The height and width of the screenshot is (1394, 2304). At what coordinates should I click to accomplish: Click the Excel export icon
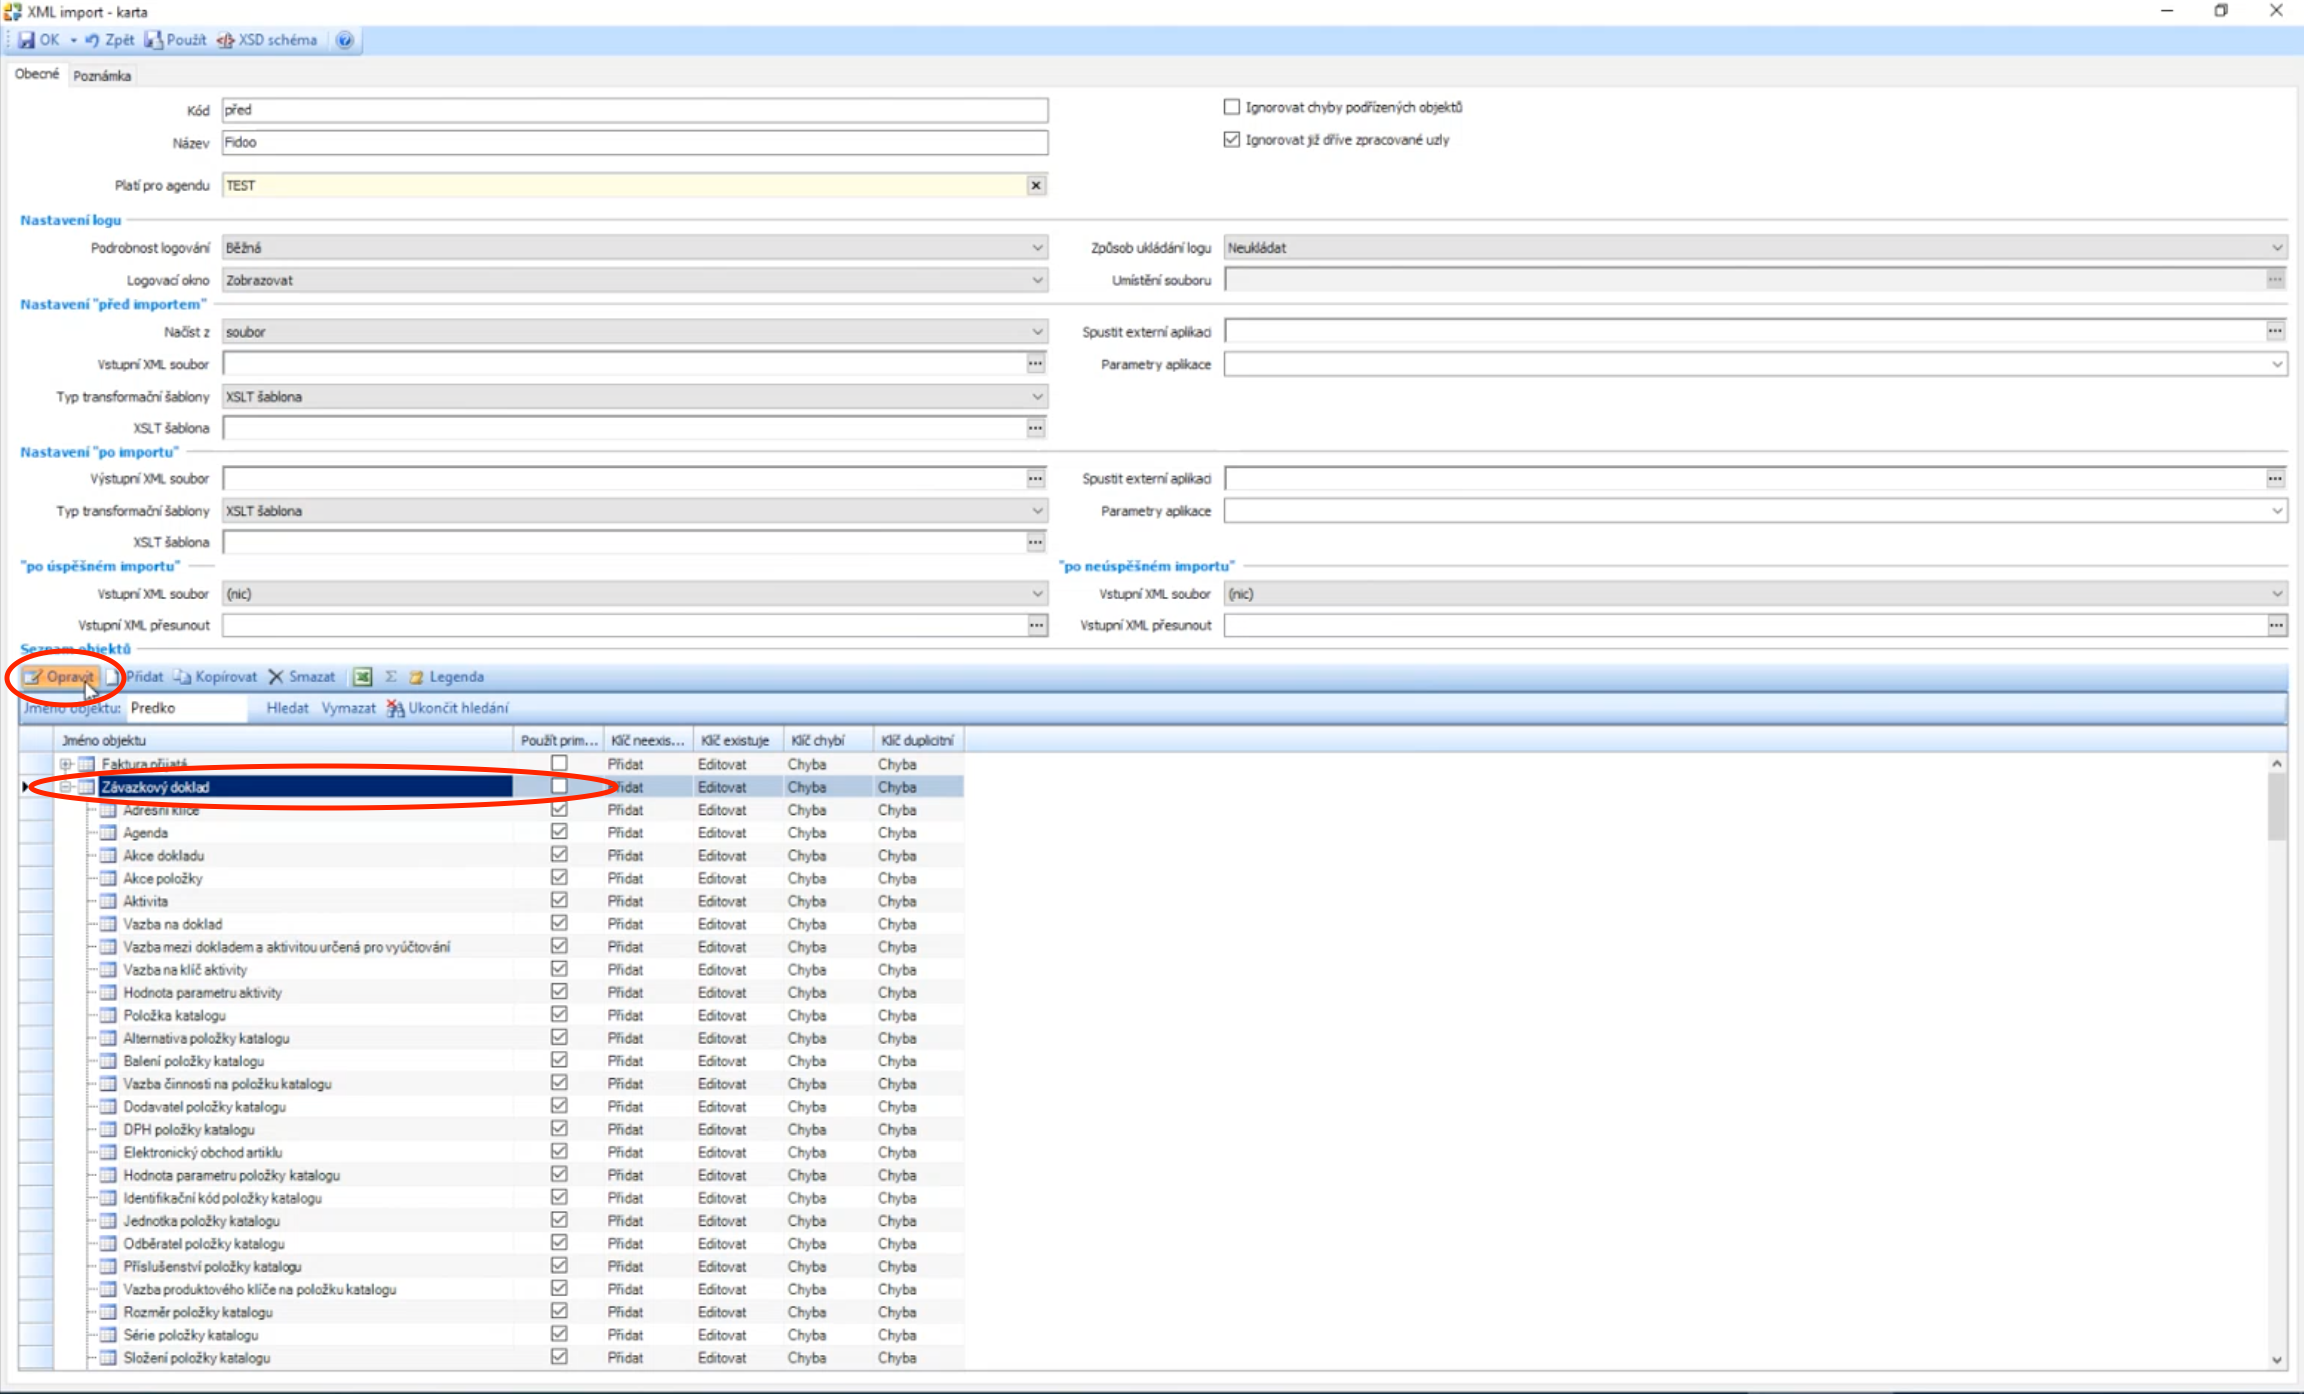362,677
